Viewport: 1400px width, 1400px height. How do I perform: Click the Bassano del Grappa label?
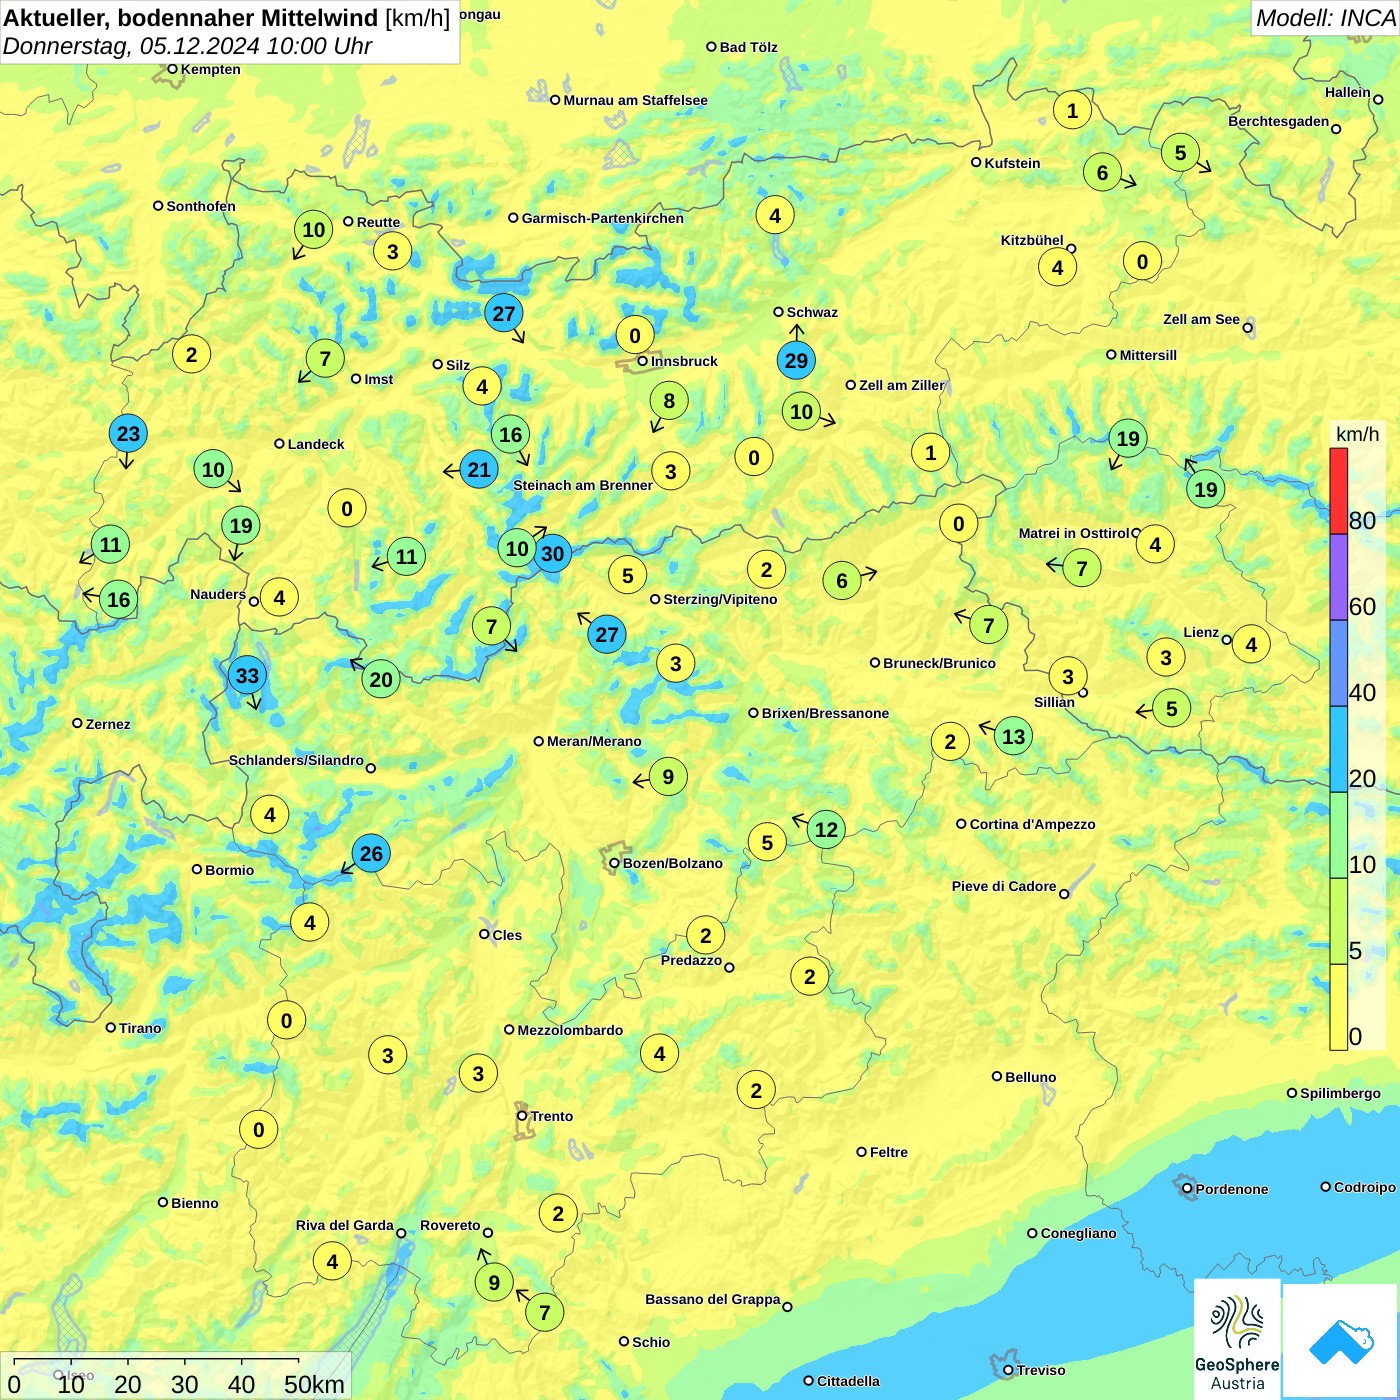tap(712, 1299)
